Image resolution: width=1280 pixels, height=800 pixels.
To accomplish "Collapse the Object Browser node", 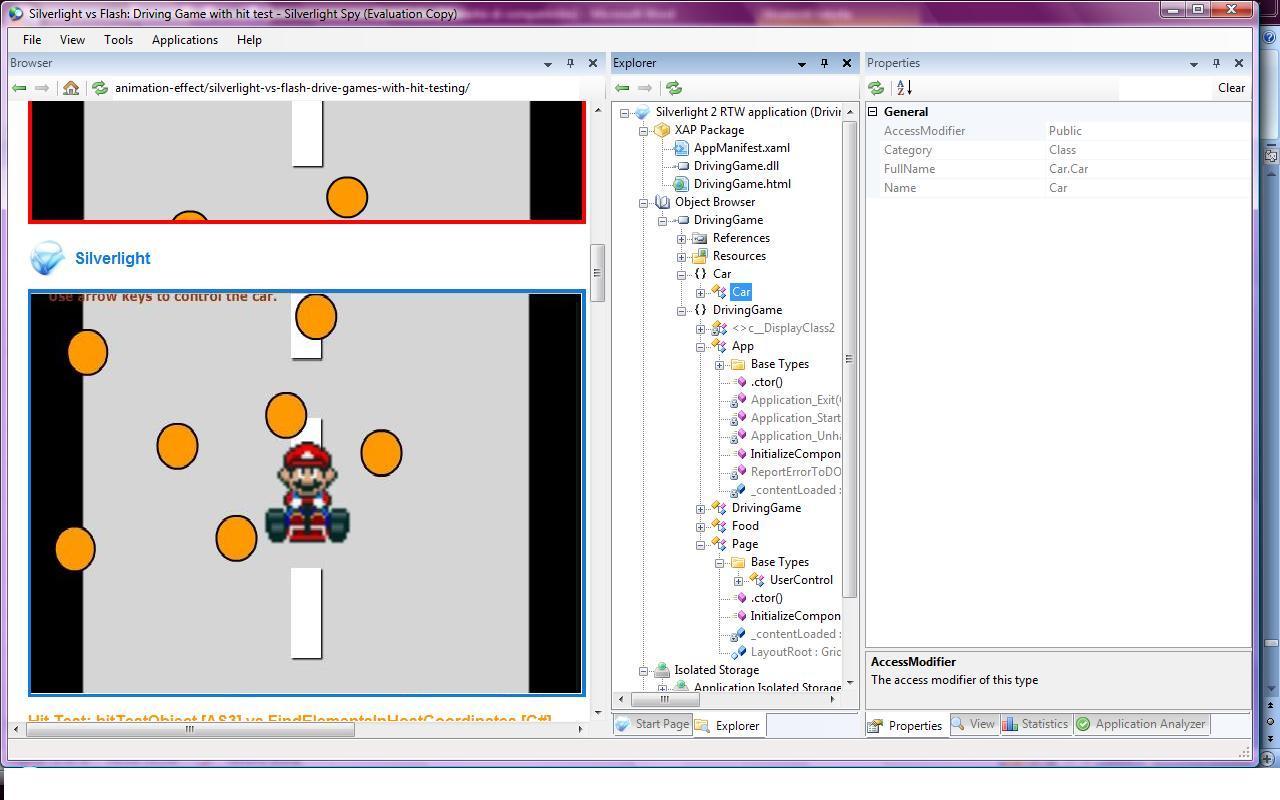I will pyautogui.click(x=644, y=202).
